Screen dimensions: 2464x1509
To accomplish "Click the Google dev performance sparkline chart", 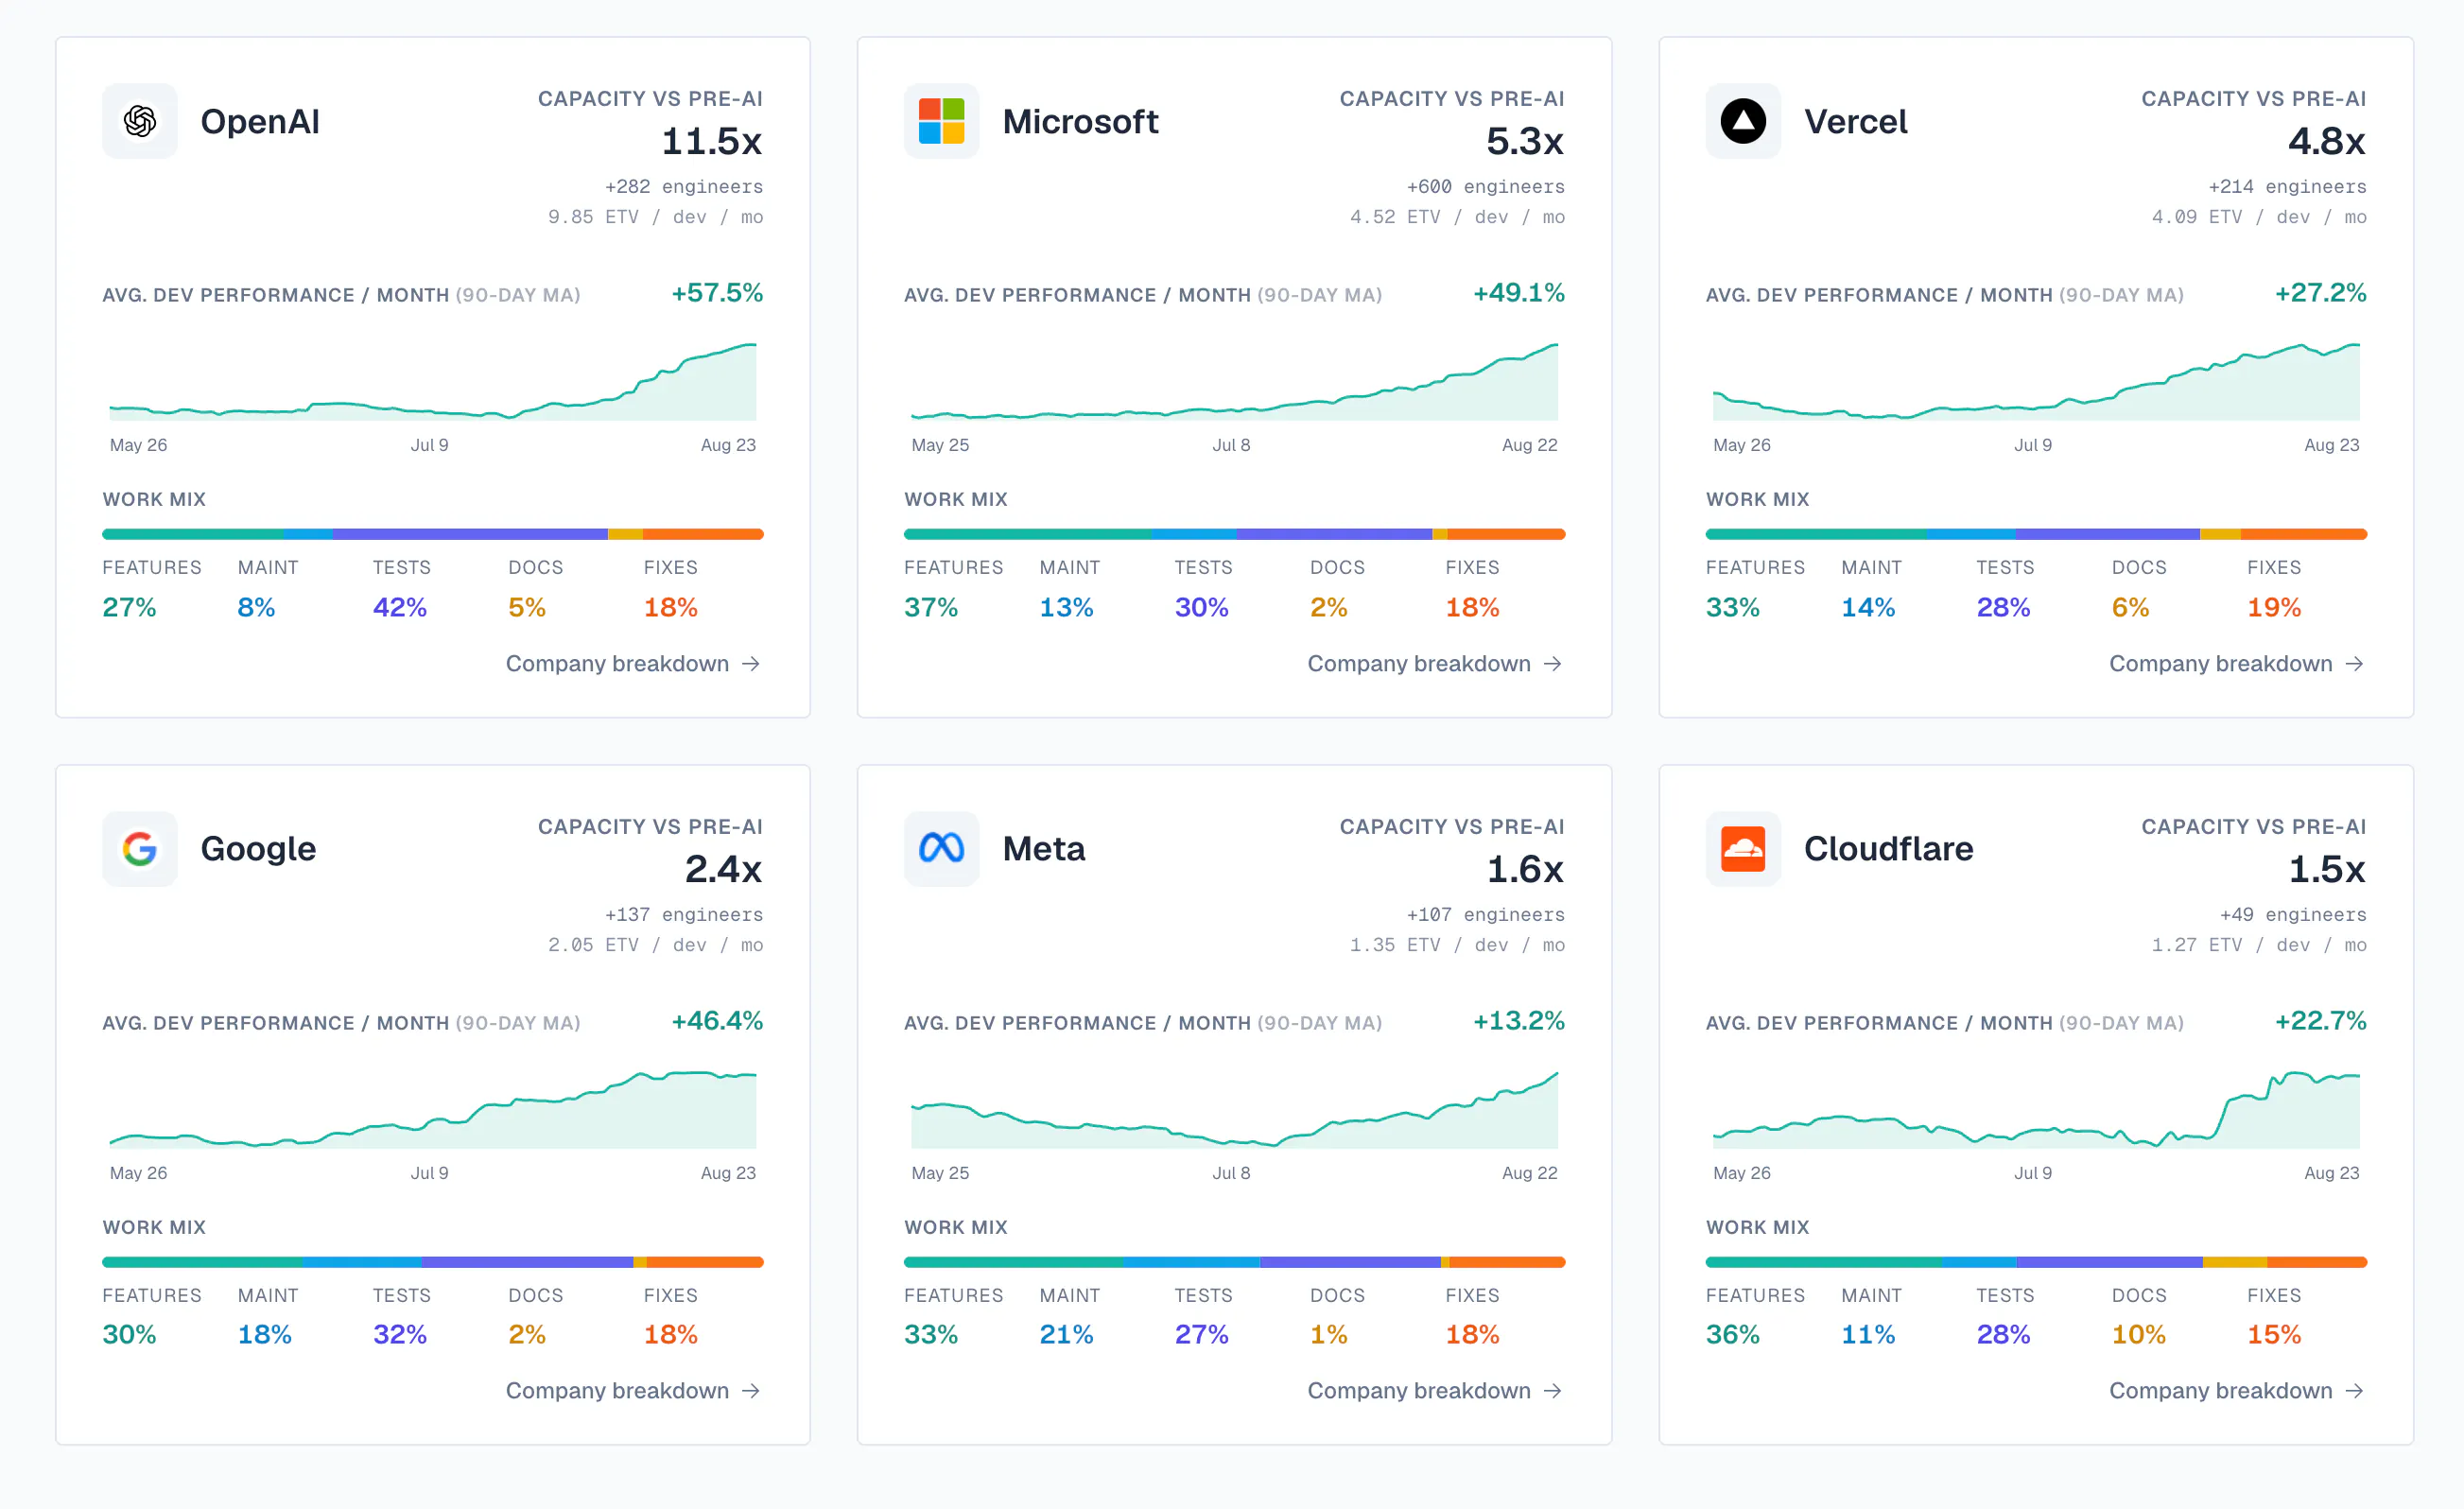I will coord(433,1110).
